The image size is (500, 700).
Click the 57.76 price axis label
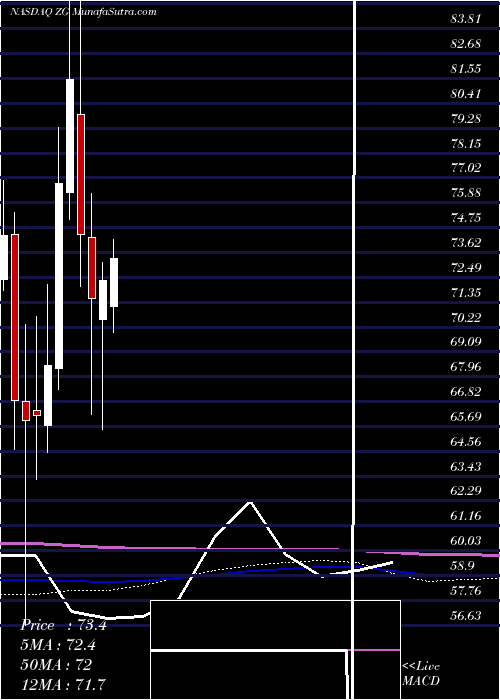[466, 592]
